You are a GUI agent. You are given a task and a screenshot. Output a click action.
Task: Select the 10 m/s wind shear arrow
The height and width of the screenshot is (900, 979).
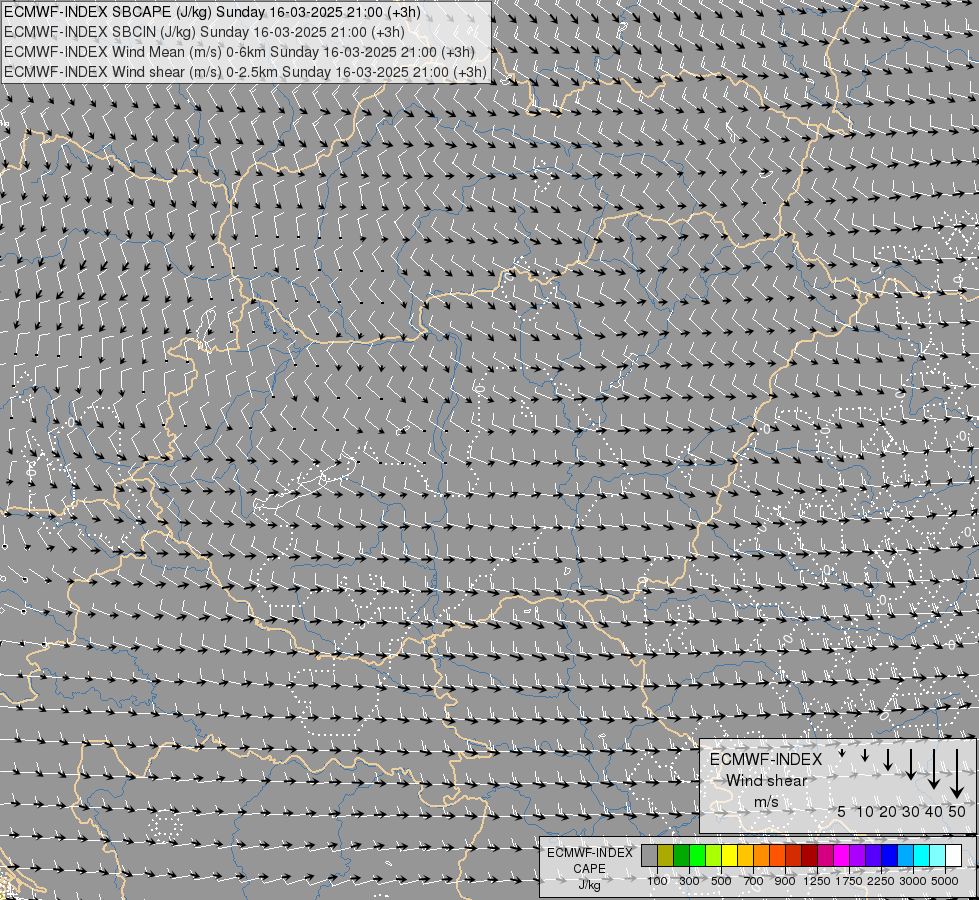pos(865,755)
